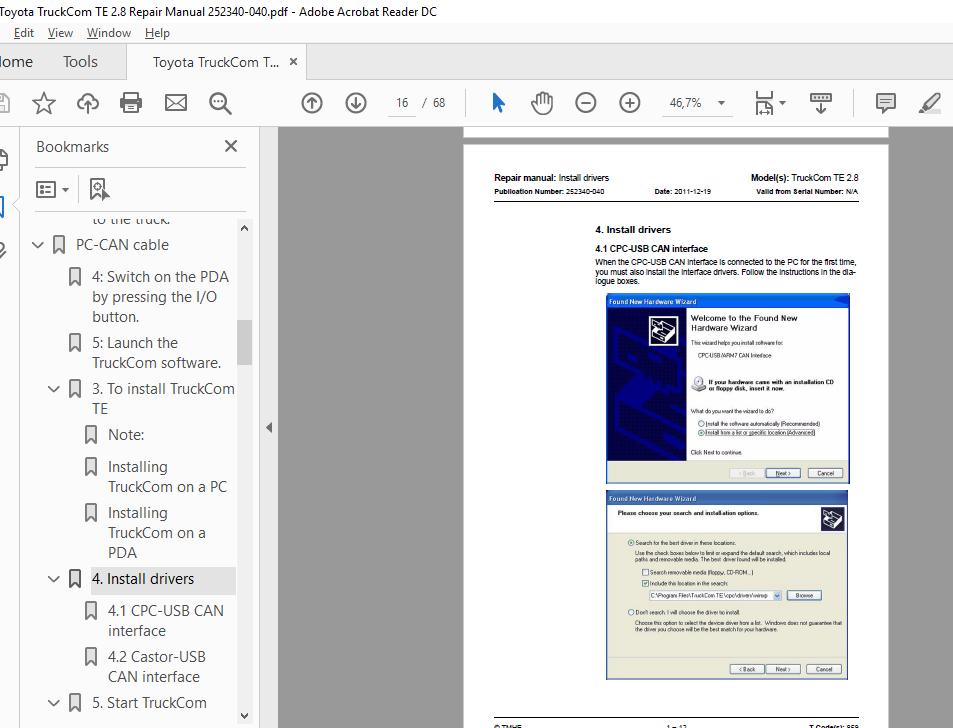Viewport: 953px width, 728px height.
Task: Open the Find text magnifier tool
Action: pyautogui.click(x=219, y=103)
